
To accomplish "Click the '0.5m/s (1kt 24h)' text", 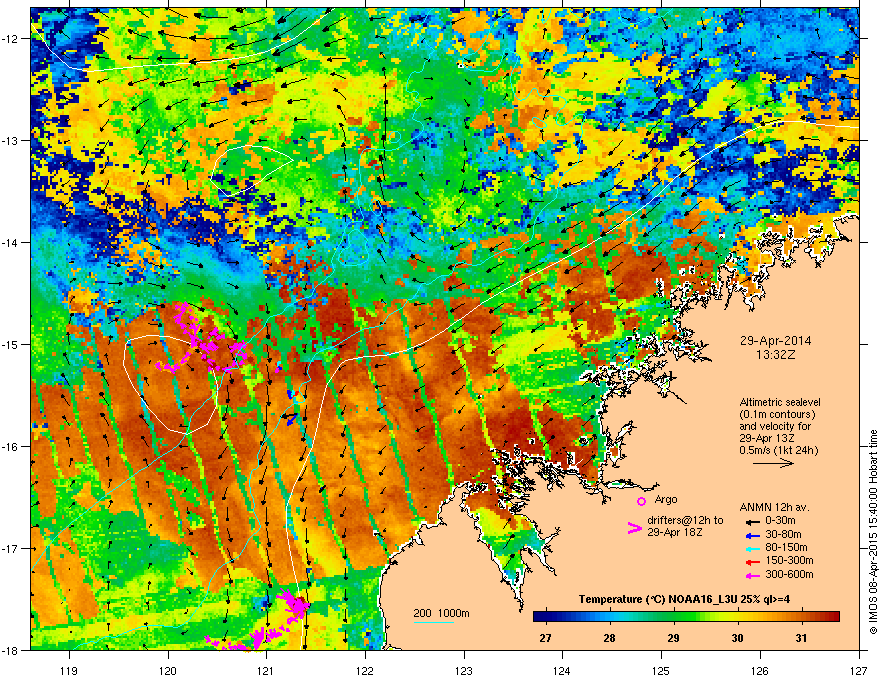I will point(778,450).
